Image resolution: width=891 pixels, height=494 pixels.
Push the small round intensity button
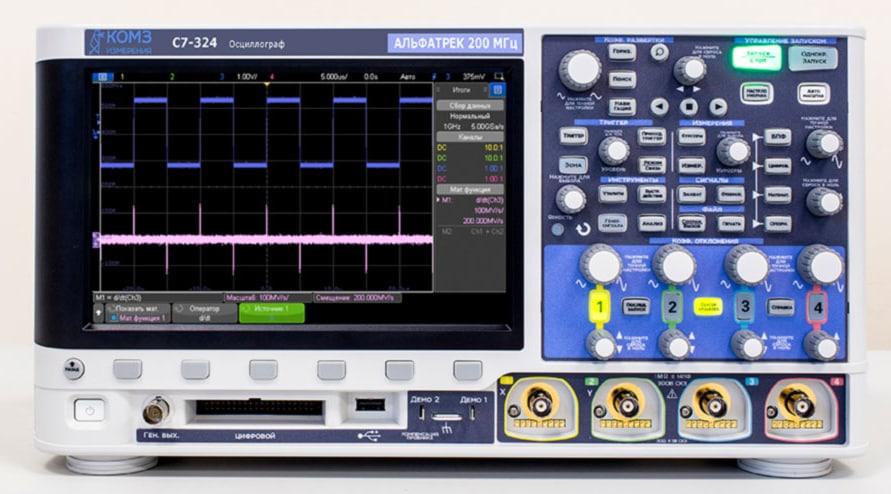pos(558,229)
